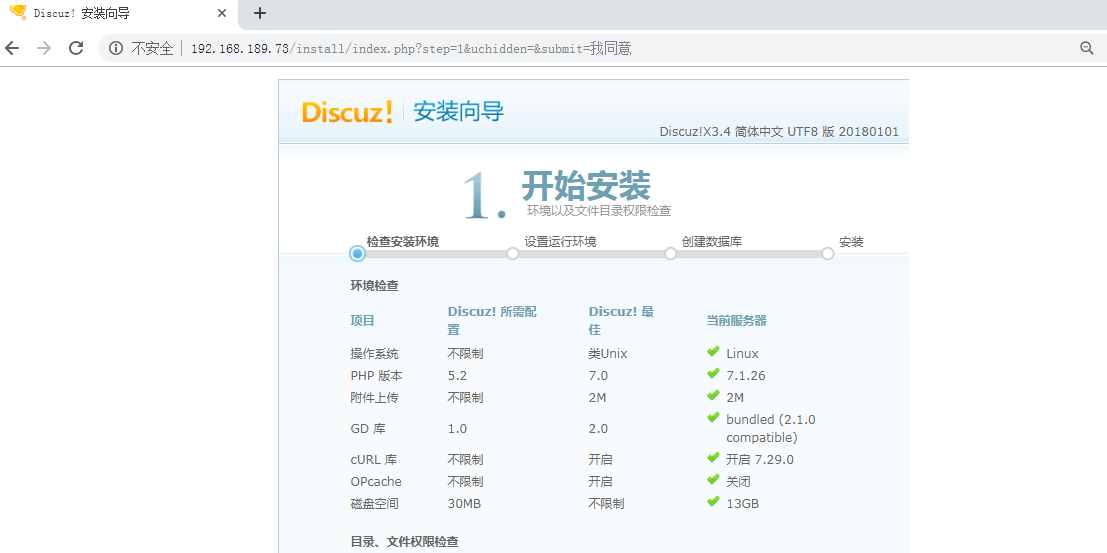Click the Discuz! 最佳 column header
The width and height of the screenshot is (1107, 553).
pos(621,321)
